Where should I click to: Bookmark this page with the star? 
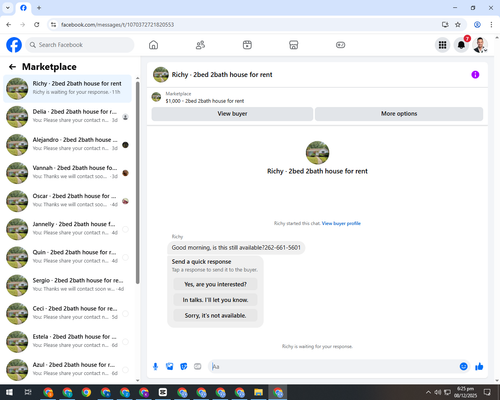click(458, 25)
